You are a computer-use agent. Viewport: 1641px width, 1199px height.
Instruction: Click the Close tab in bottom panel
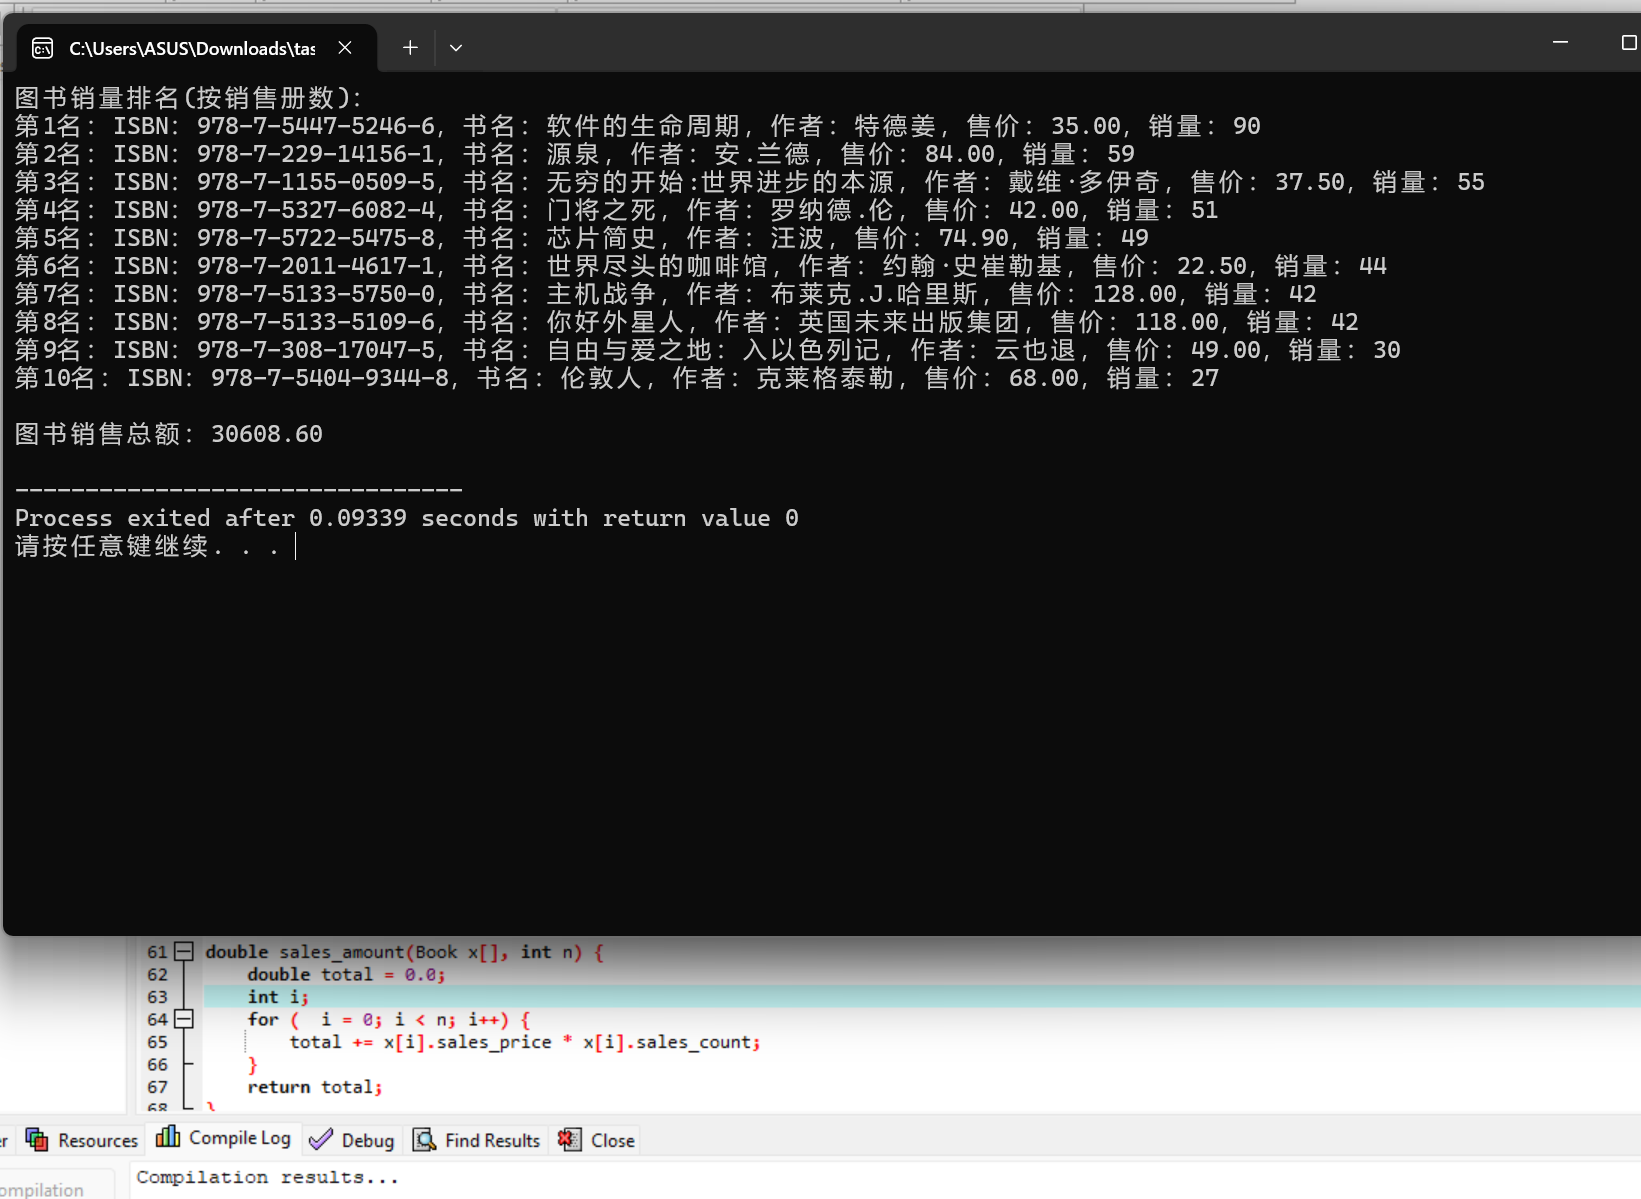coord(597,1140)
